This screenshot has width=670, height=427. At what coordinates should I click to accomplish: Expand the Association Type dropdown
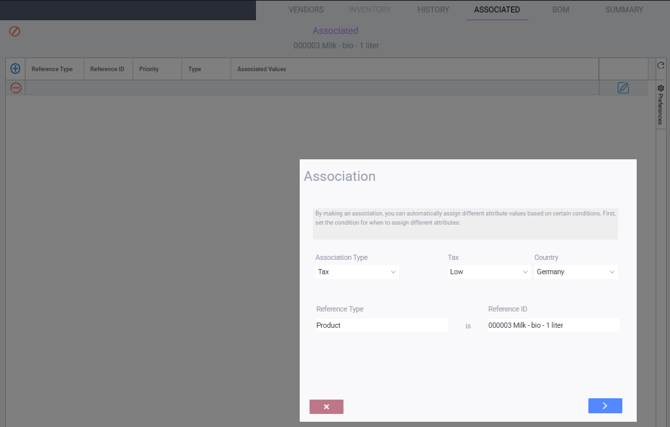[x=357, y=272]
